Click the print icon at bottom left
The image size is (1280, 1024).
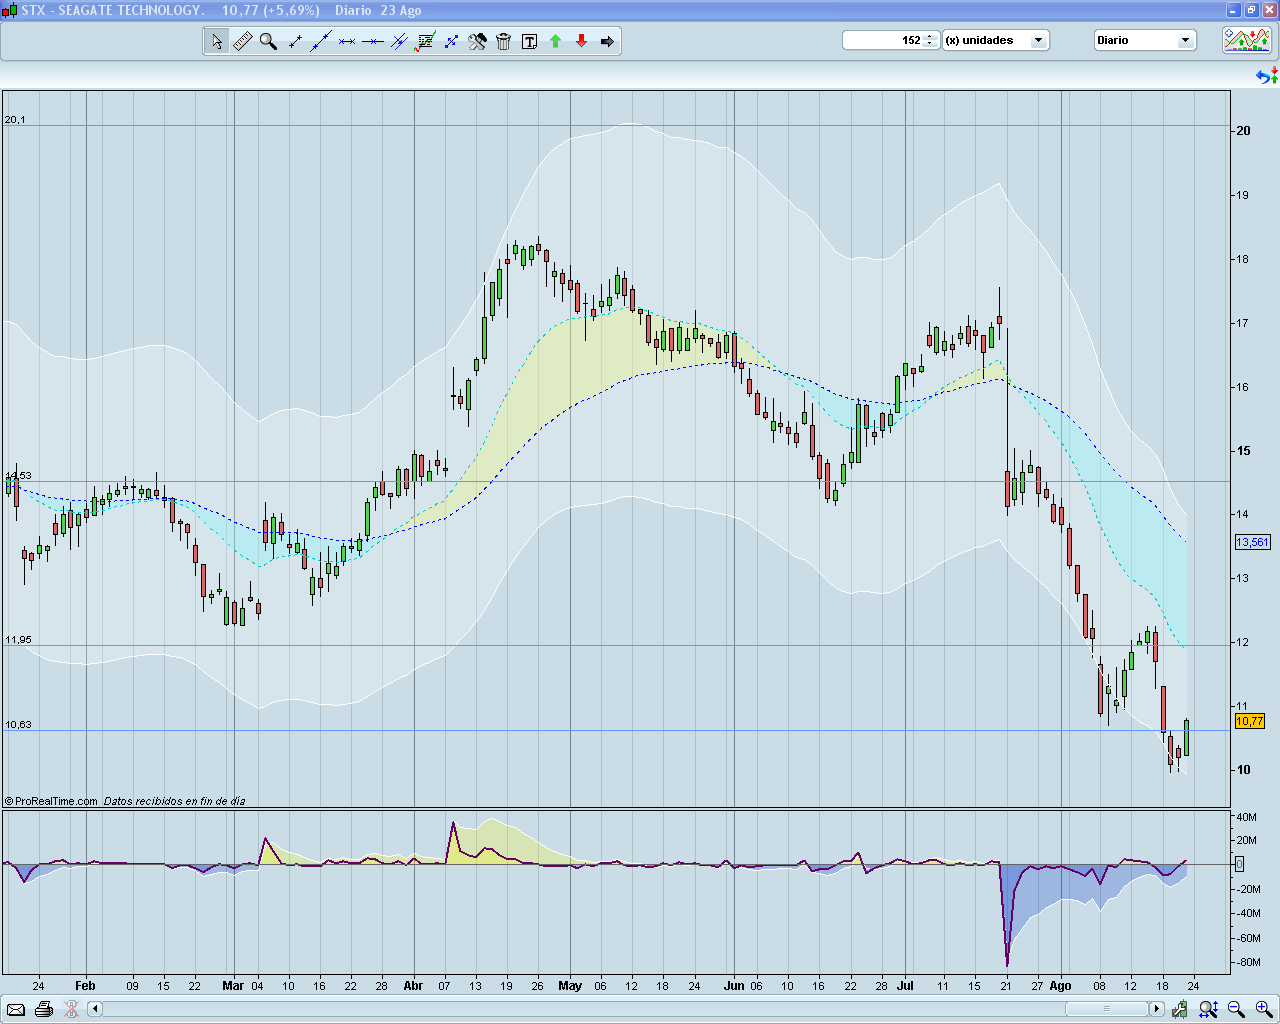(x=44, y=1010)
